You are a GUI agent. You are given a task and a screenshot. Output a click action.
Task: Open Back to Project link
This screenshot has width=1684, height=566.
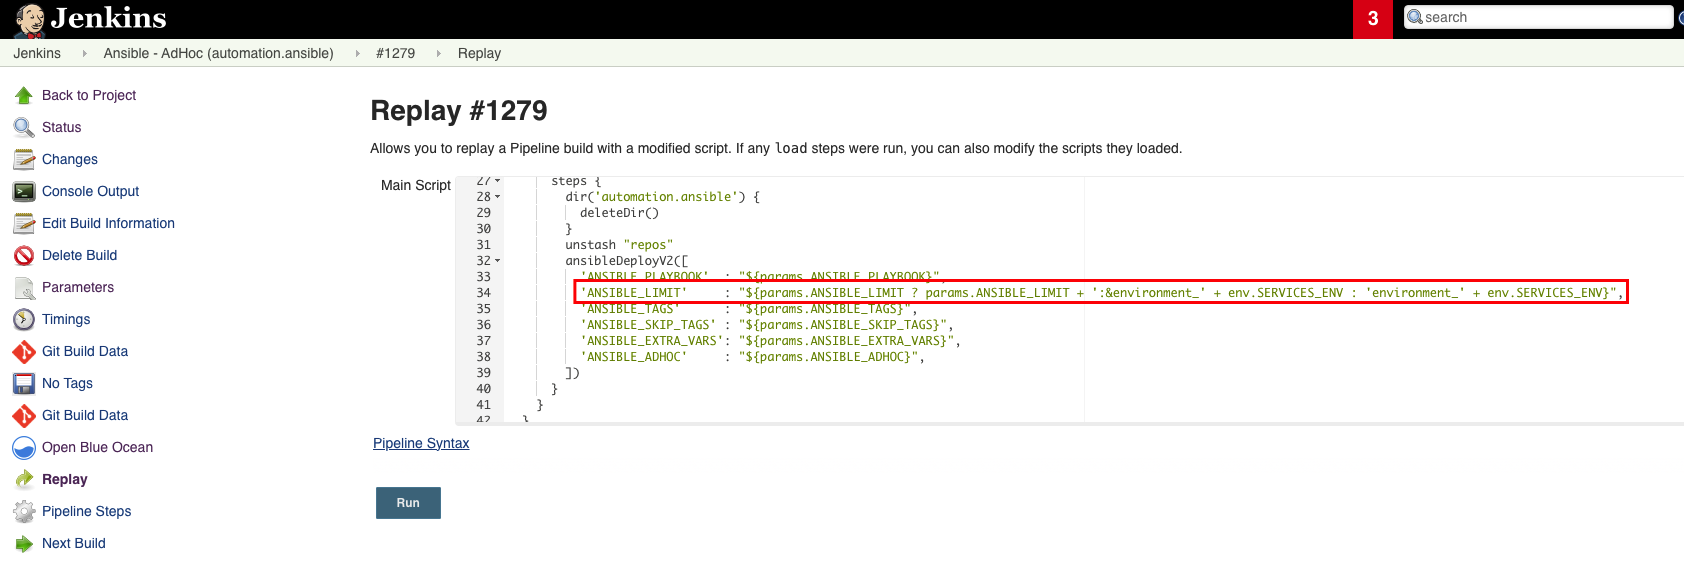(89, 95)
